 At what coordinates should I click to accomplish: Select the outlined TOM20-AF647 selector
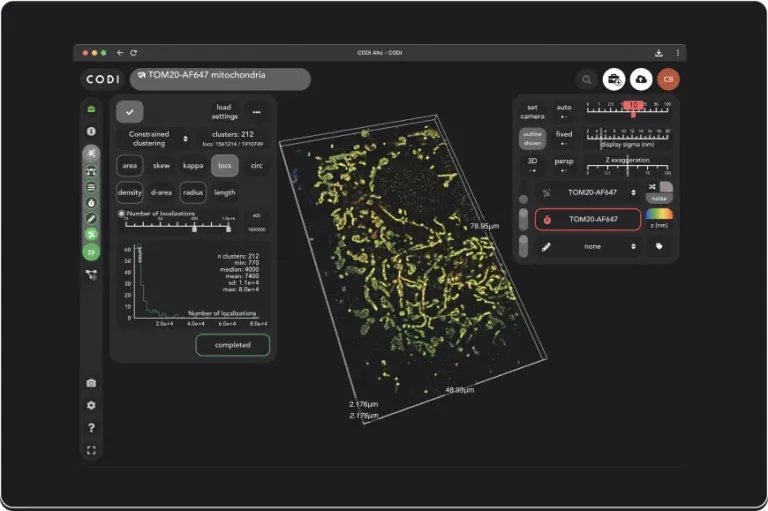(x=588, y=219)
